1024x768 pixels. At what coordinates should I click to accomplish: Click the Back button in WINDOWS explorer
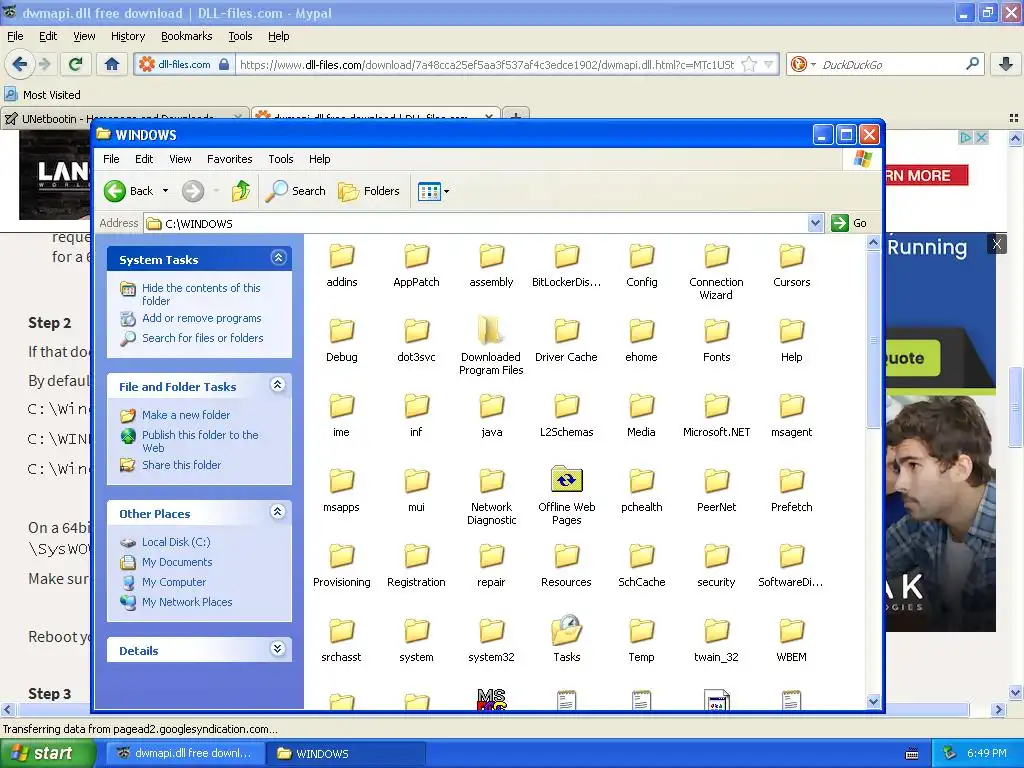[129, 191]
